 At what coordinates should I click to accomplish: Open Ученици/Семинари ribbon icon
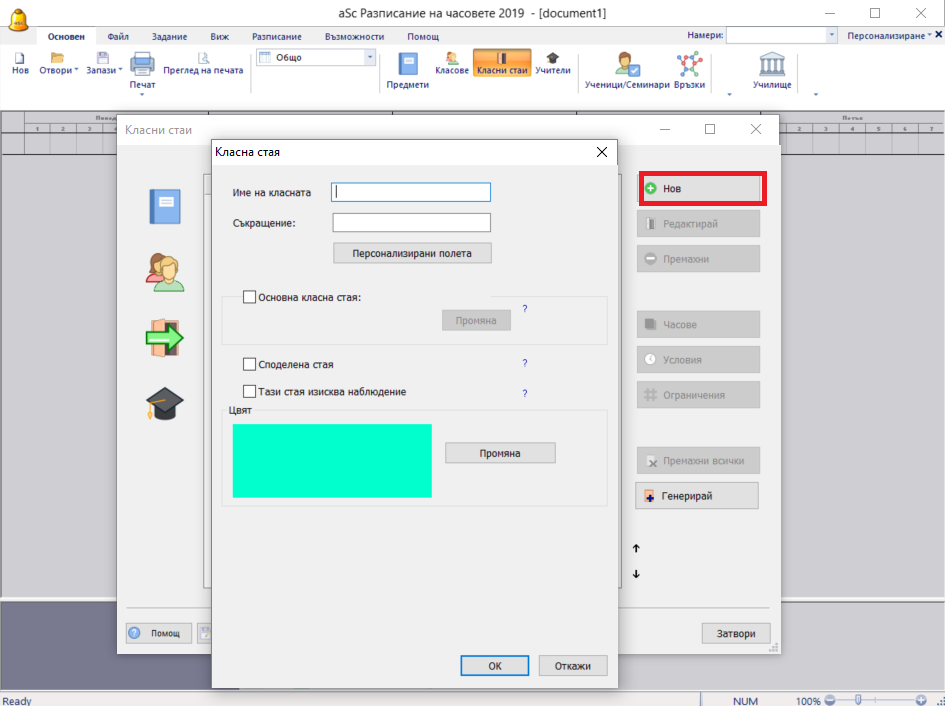click(627, 68)
